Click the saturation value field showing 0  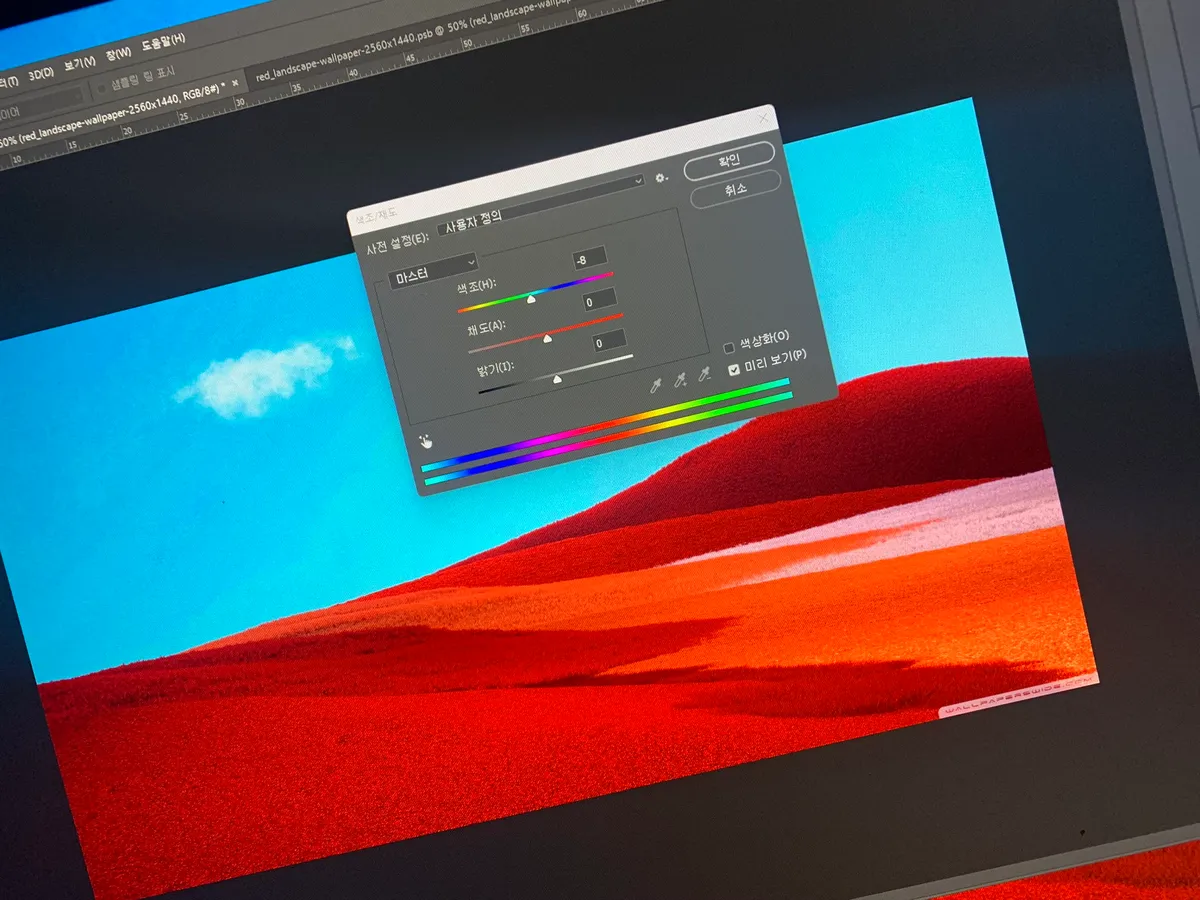coord(600,300)
